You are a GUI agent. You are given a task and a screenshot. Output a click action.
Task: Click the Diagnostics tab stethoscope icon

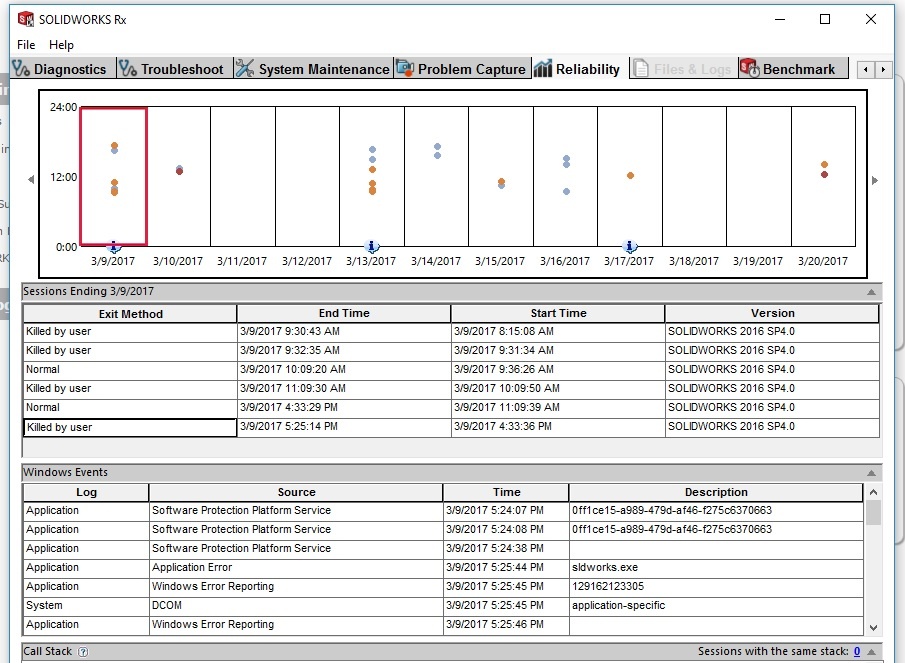click(21, 69)
